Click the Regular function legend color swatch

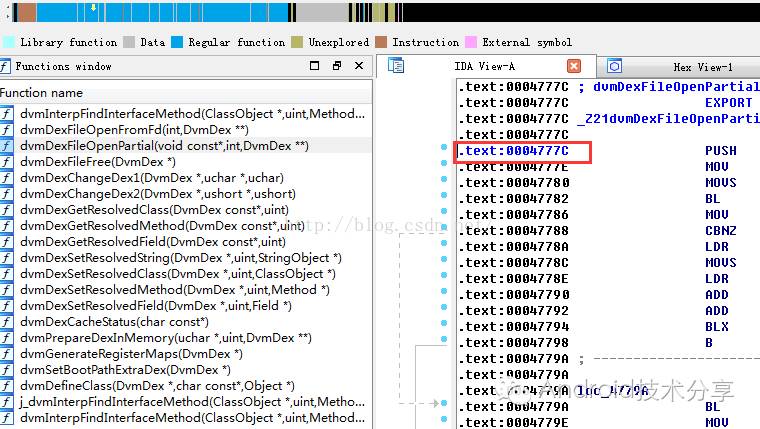click(177, 42)
